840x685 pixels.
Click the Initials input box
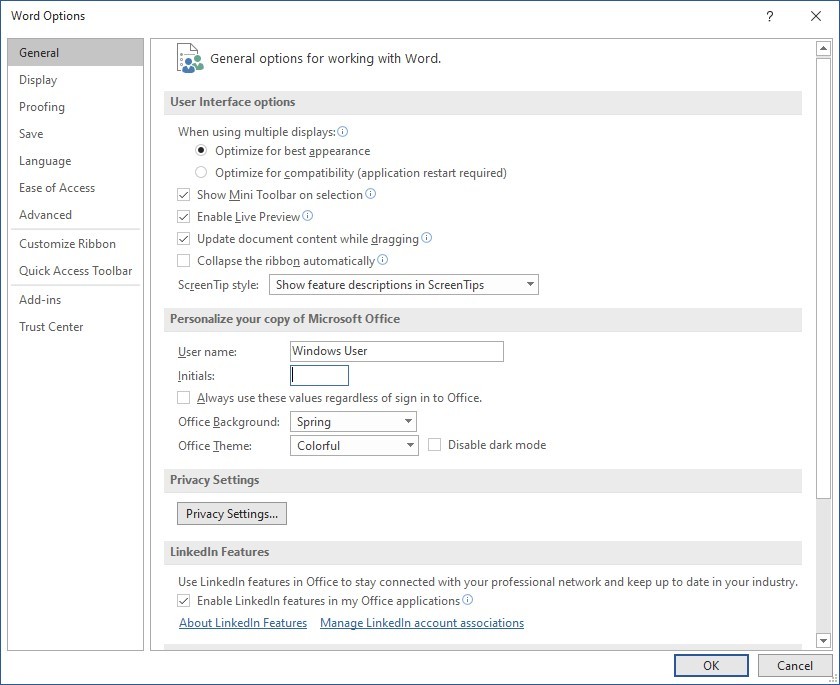click(x=319, y=375)
